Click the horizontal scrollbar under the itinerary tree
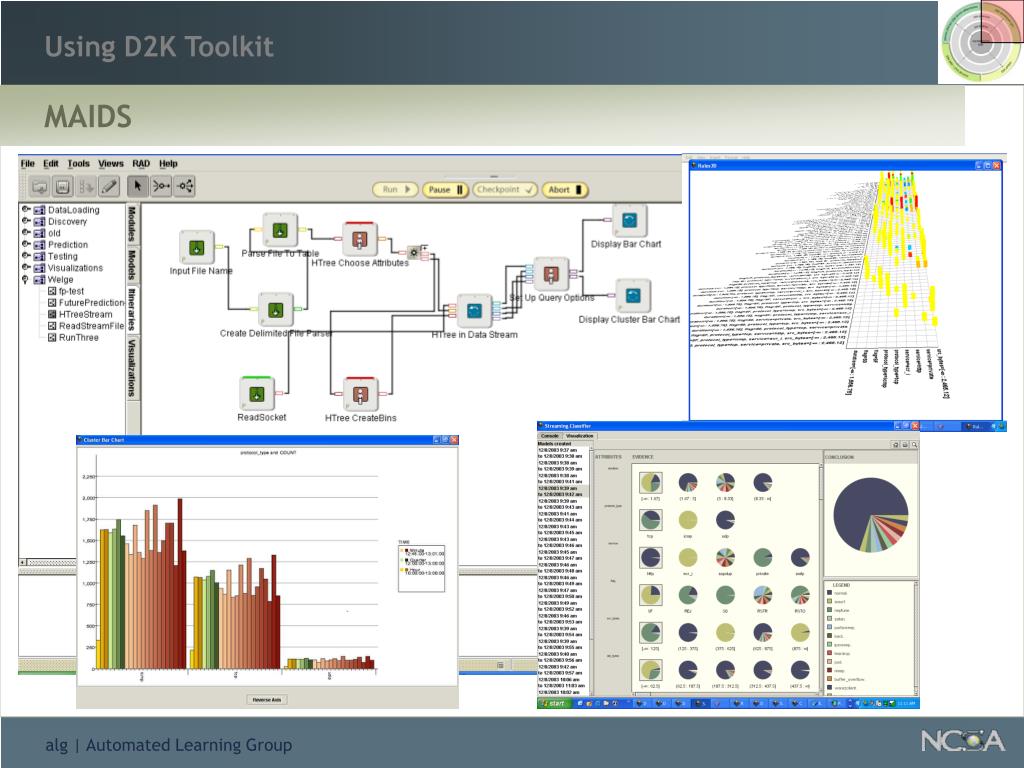The height and width of the screenshot is (768, 1024). [48, 562]
